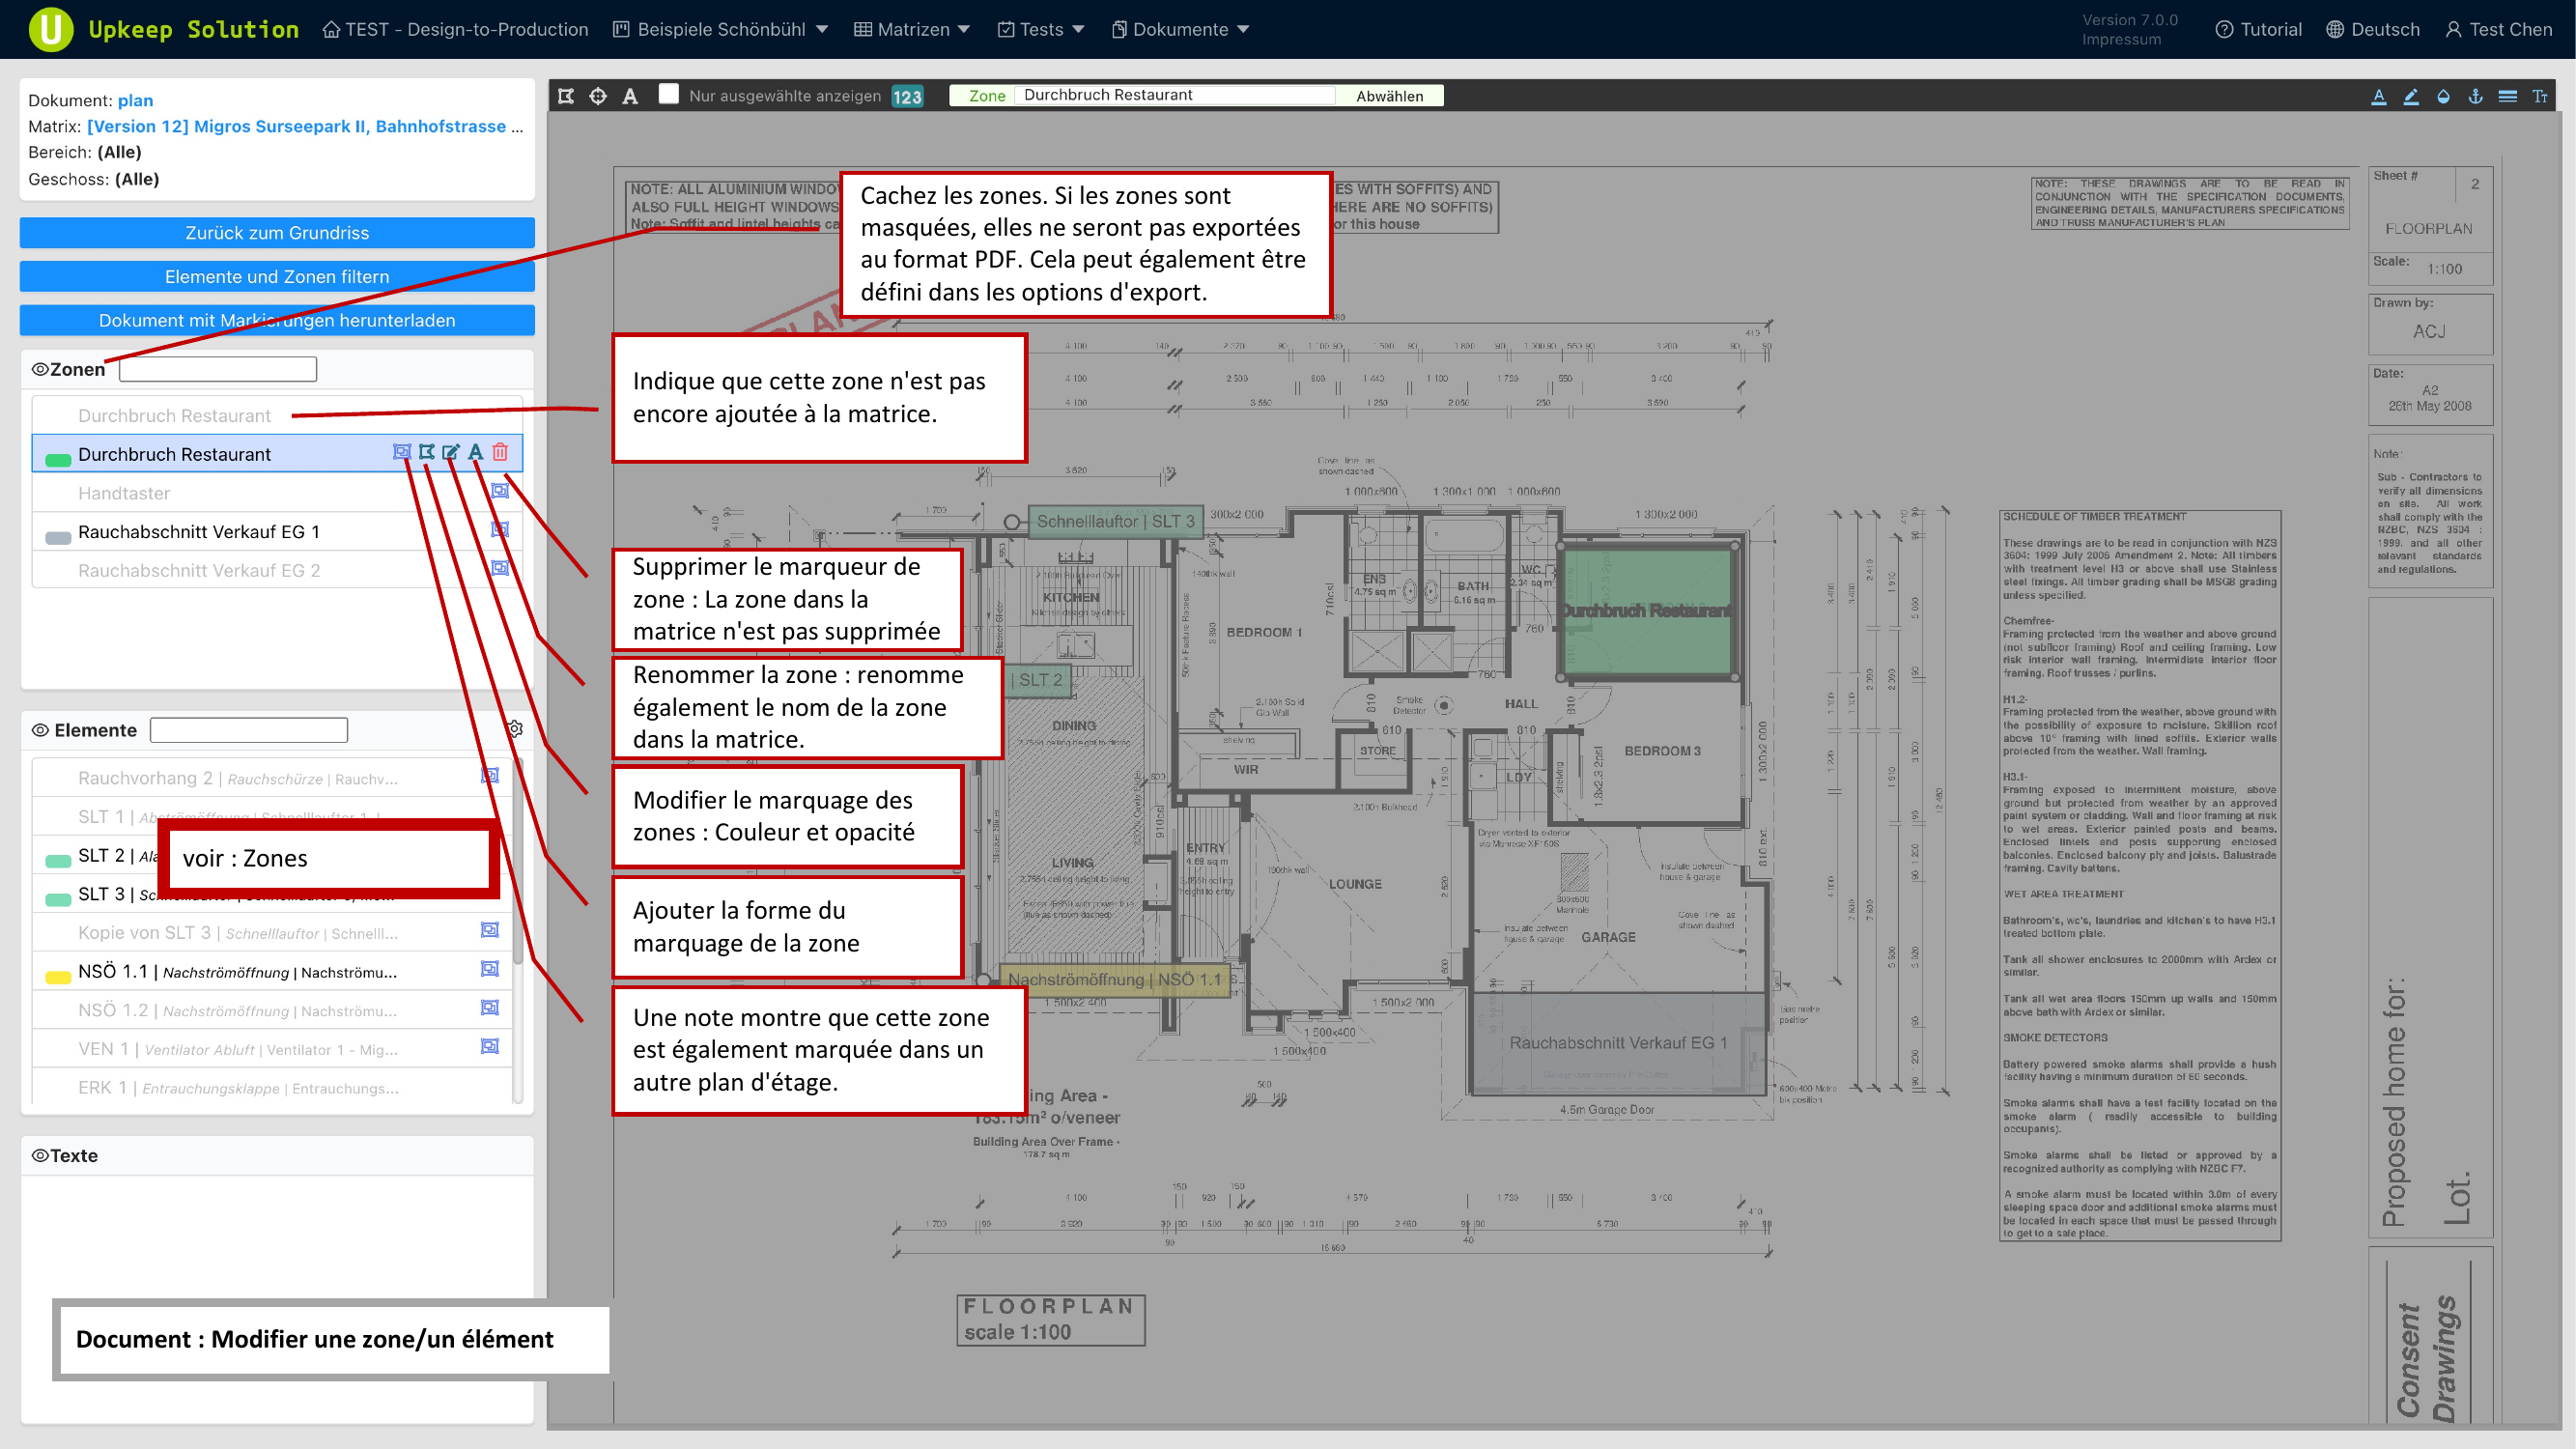Select the crosshair tool in toolbar
Screen dimensions: 2576x1449
point(598,96)
